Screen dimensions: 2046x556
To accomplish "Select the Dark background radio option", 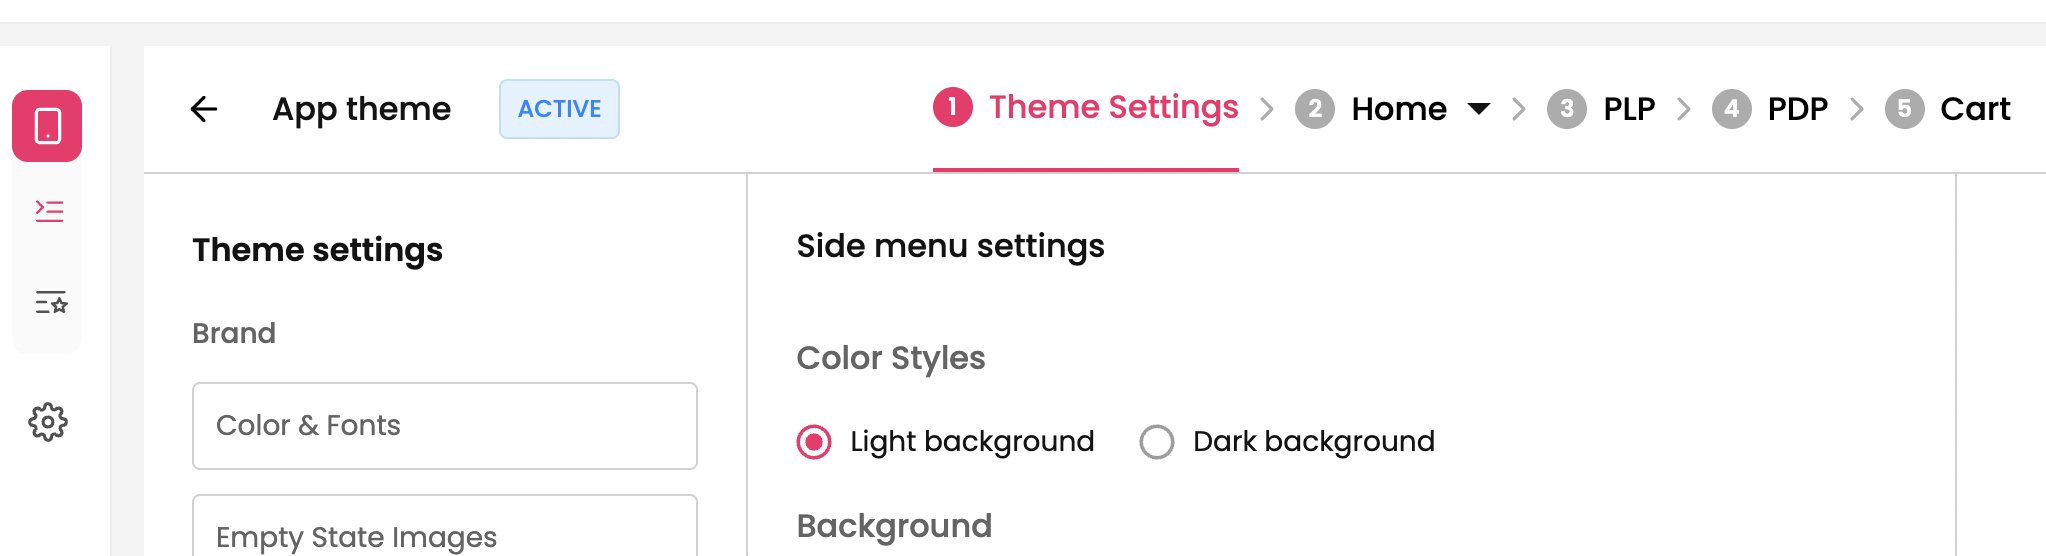I will coord(1157,442).
